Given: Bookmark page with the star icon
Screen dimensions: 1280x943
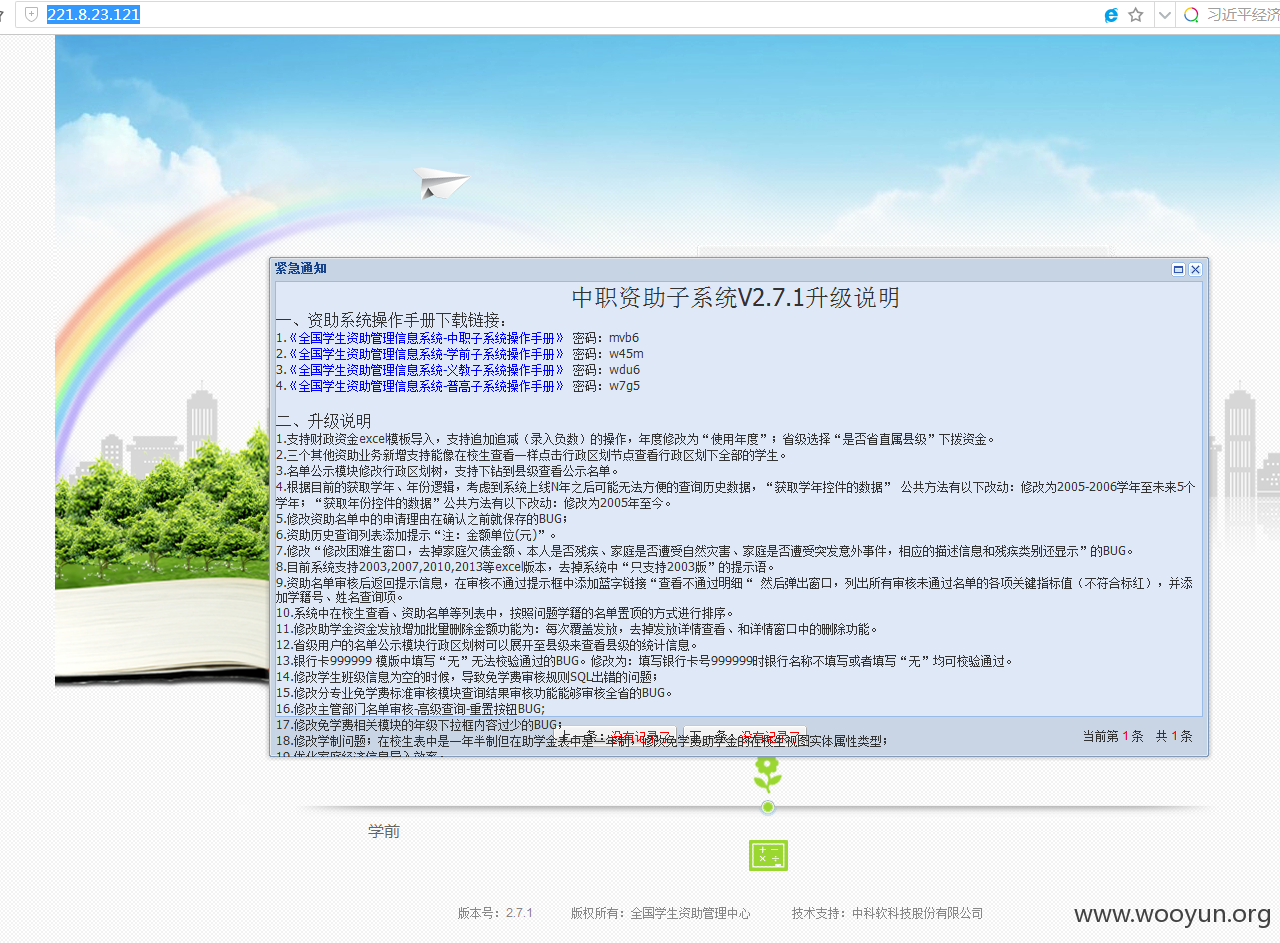Looking at the screenshot, I should (x=1136, y=15).
